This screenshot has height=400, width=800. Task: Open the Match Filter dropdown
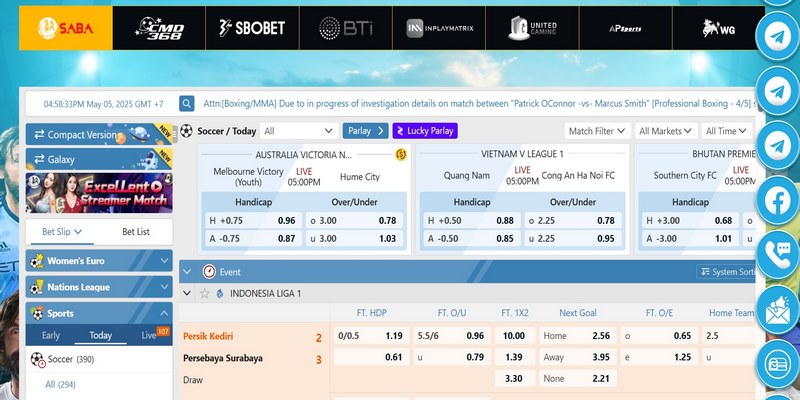[x=597, y=131]
